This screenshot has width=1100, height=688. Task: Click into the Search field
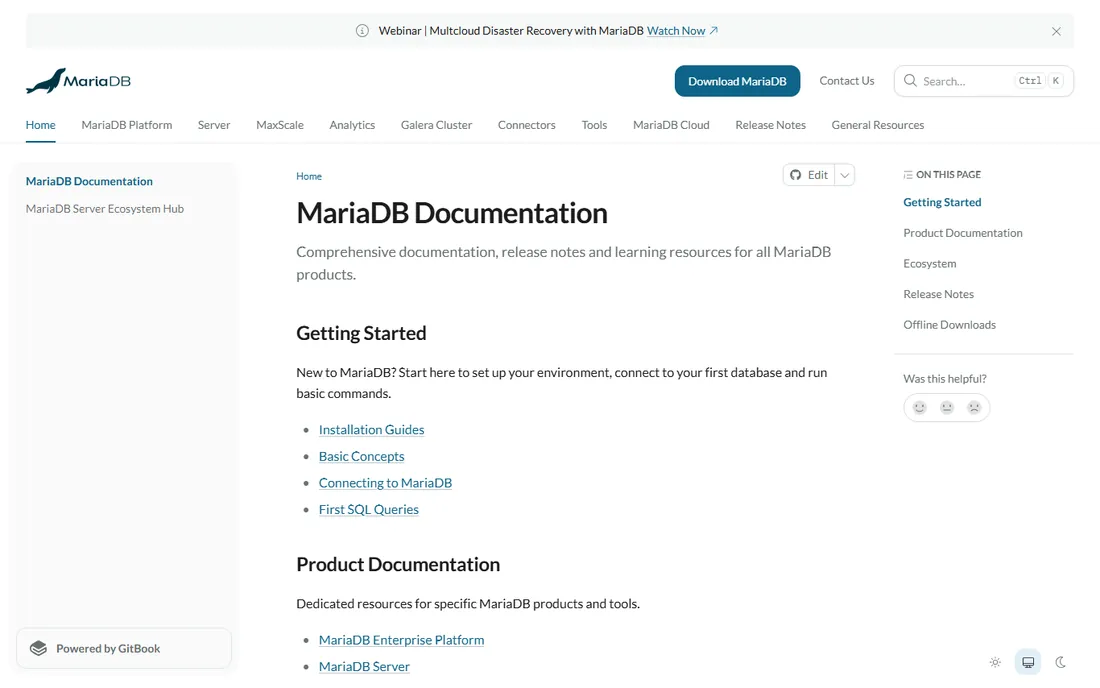(x=984, y=81)
